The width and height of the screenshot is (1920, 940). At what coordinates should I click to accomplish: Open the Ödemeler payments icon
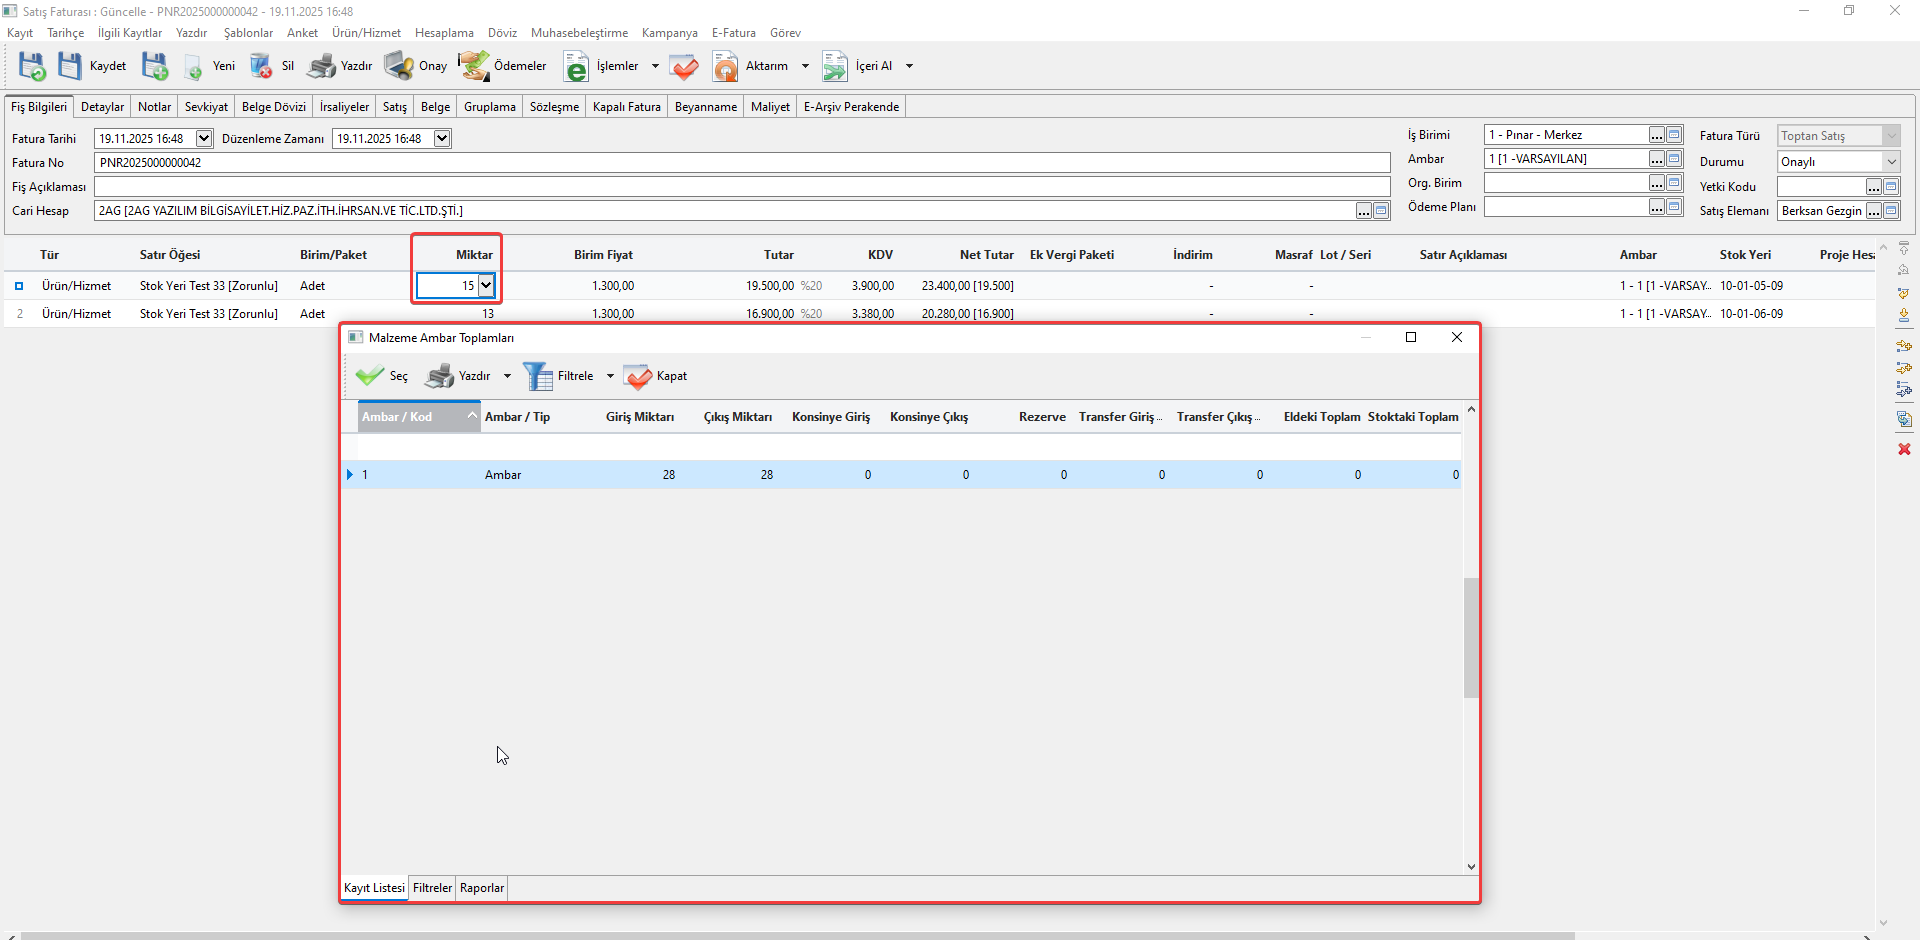(474, 66)
